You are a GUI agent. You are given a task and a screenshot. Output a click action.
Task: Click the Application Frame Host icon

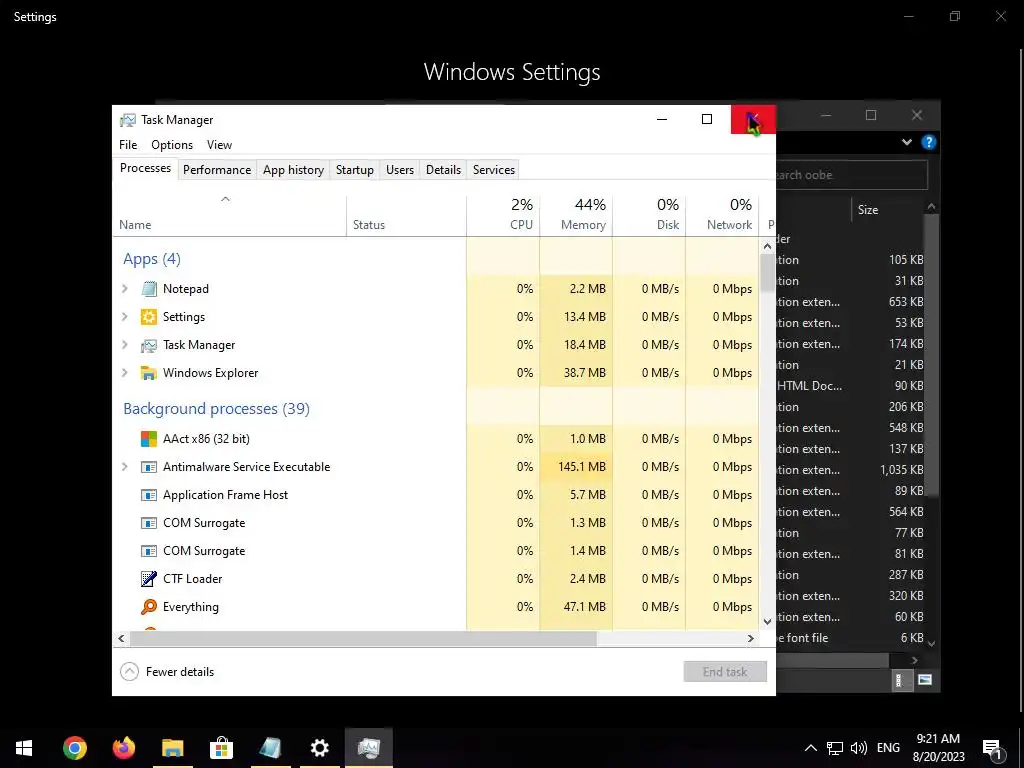[x=149, y=495]
